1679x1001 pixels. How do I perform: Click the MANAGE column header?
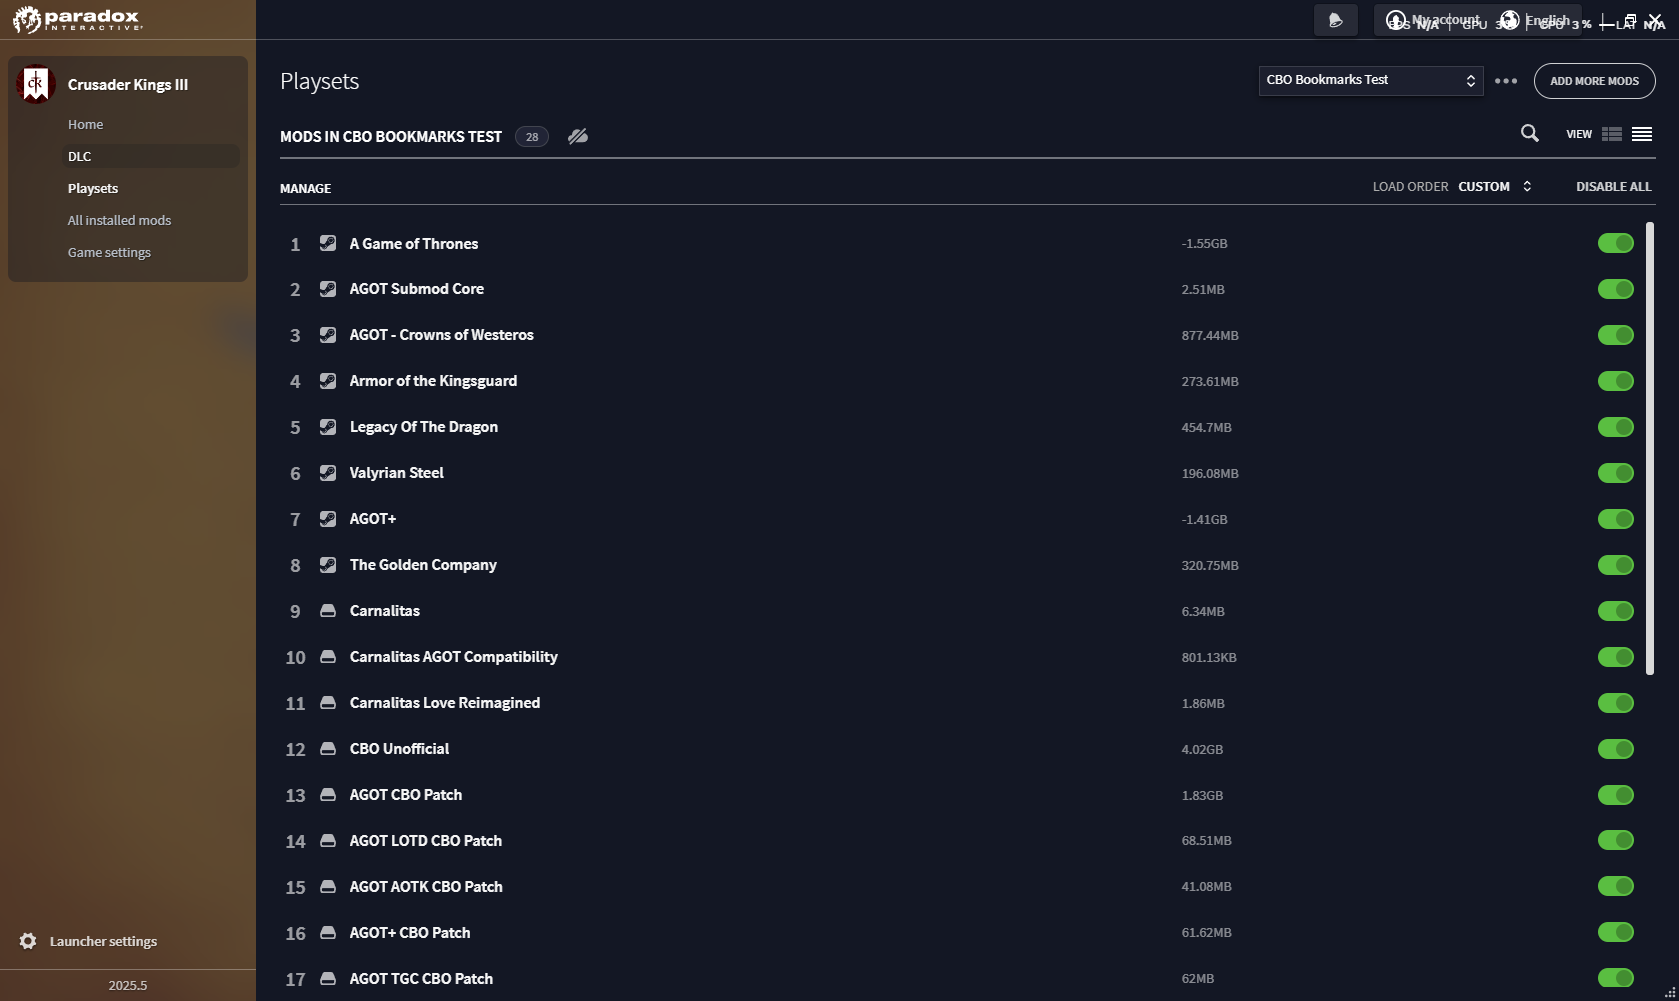(x=306, y=189)
